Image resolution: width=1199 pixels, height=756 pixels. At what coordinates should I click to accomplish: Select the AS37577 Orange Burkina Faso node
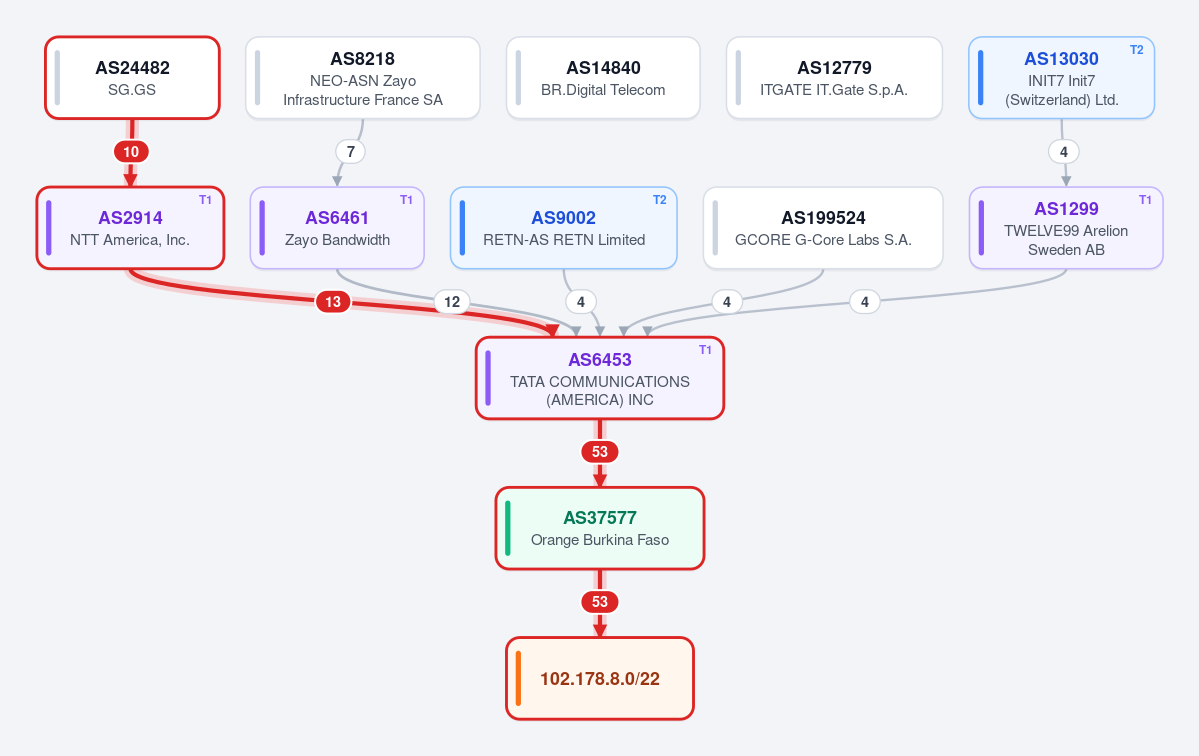point(600,528)
